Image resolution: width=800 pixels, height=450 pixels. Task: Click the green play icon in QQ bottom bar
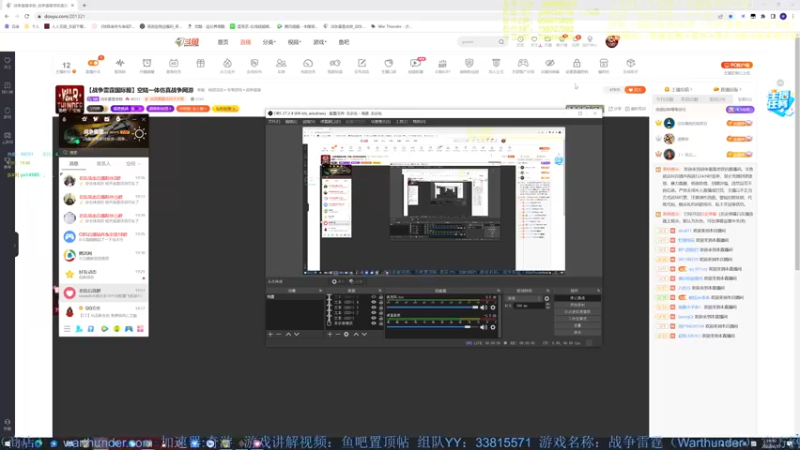coord(105,329)
